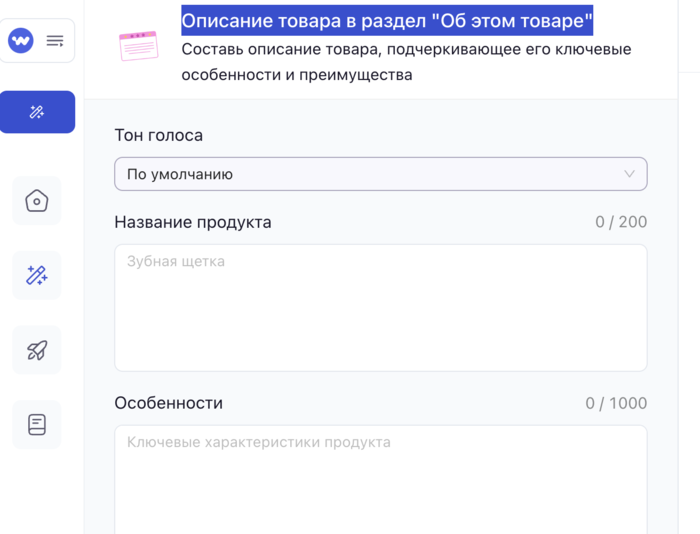
Task: Click the blue magic wand sidebar button
Action: pyautogui.click(x=37, y=112)
